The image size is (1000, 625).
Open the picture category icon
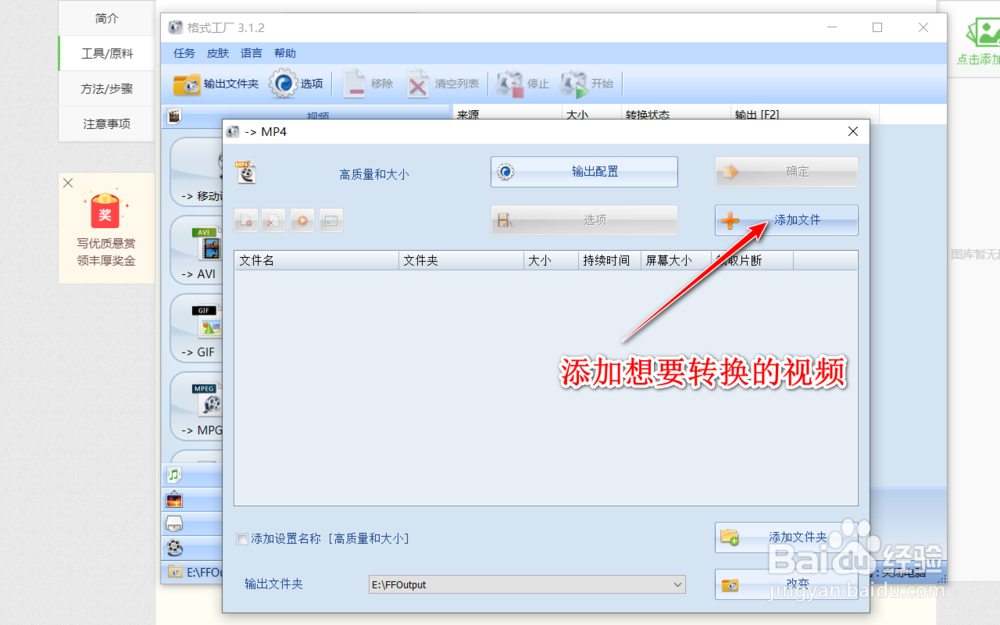click(174, 499)
